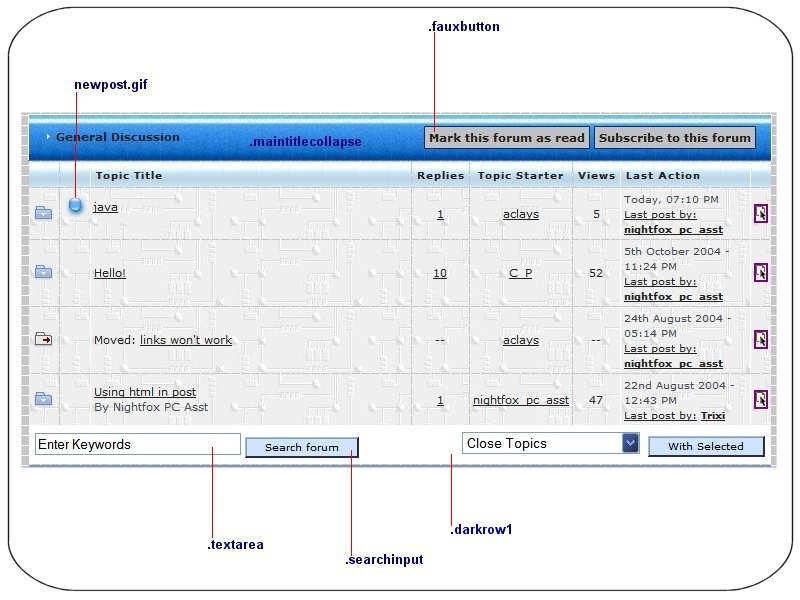Focus the Enter Keywords search field
The height and width of the screenshot is (600, 800).
tap(138, 444)
